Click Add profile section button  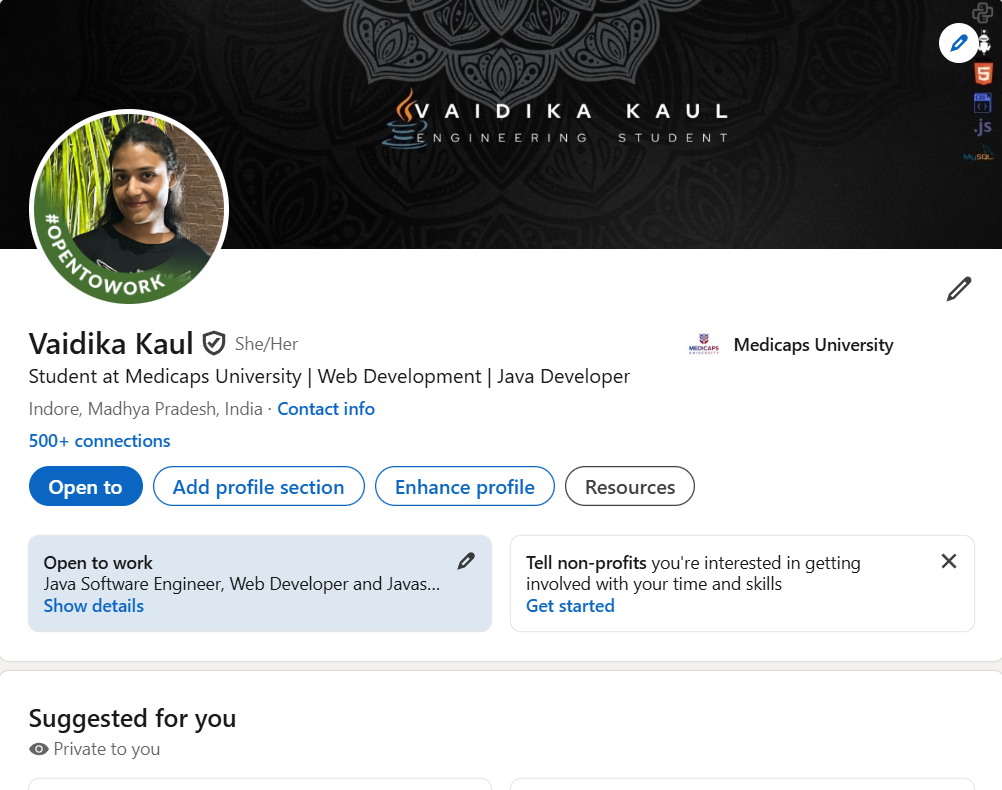pyautogui.click(x=259, y=486)
